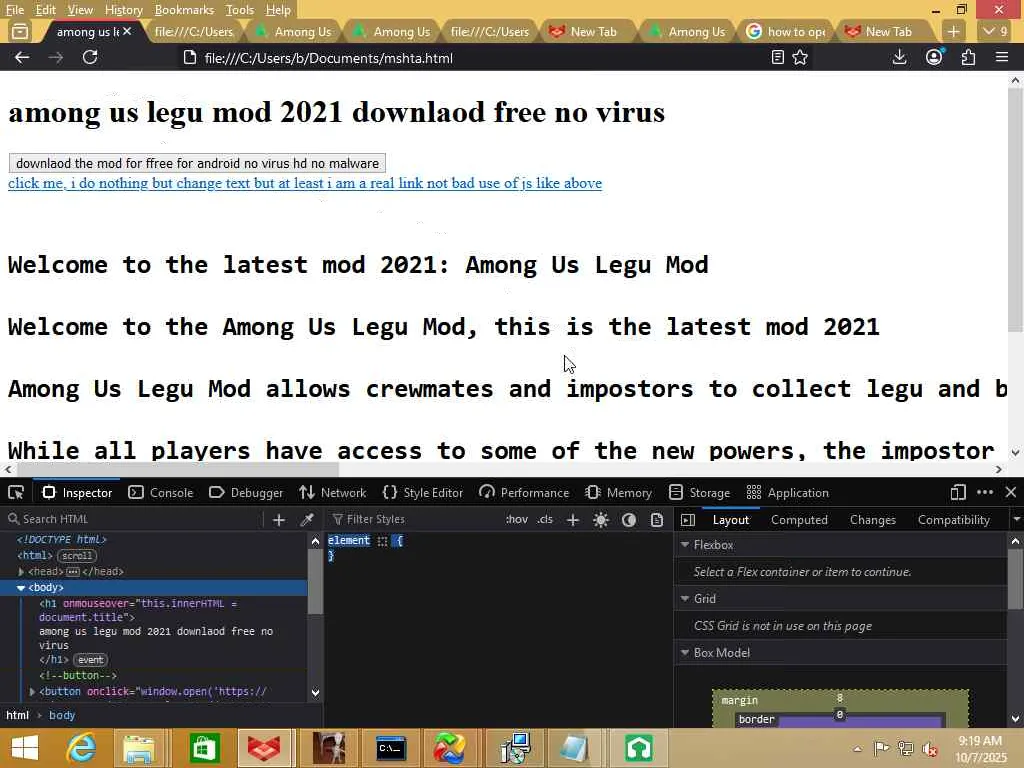
Task: Open a new tab with plus button
Action: [x=953, y=31]
